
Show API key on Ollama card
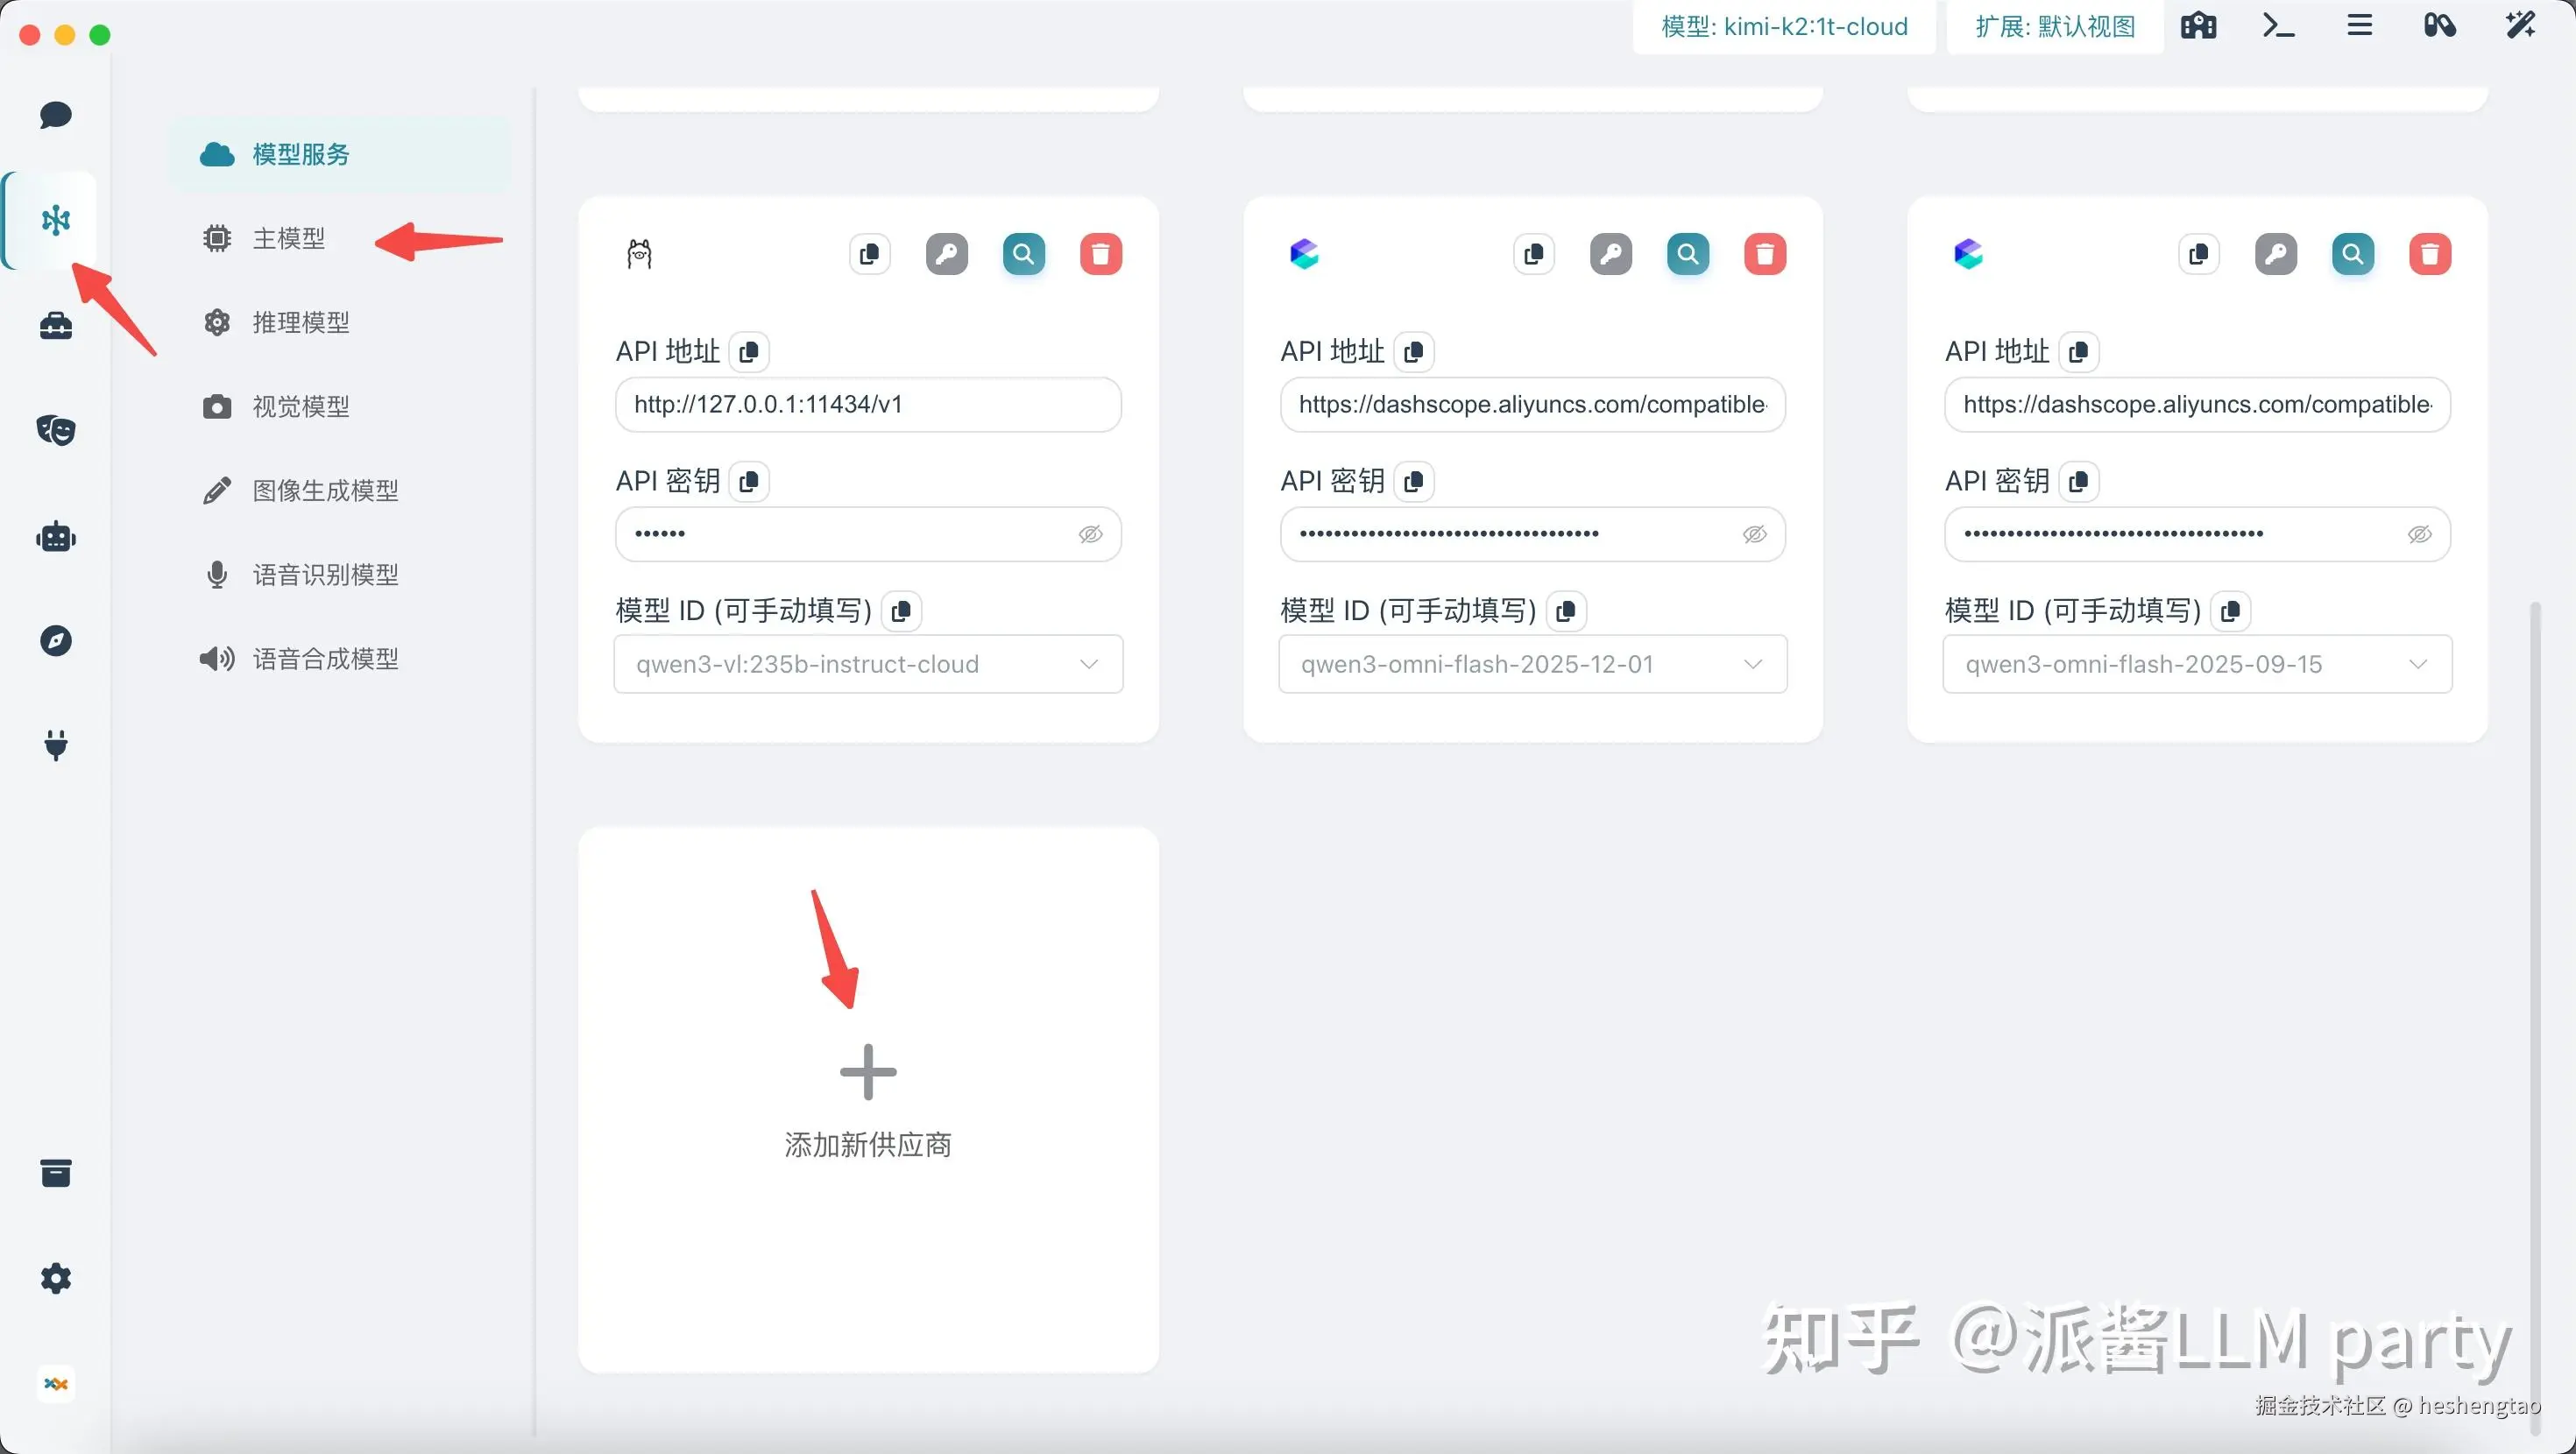(1090, 534)
